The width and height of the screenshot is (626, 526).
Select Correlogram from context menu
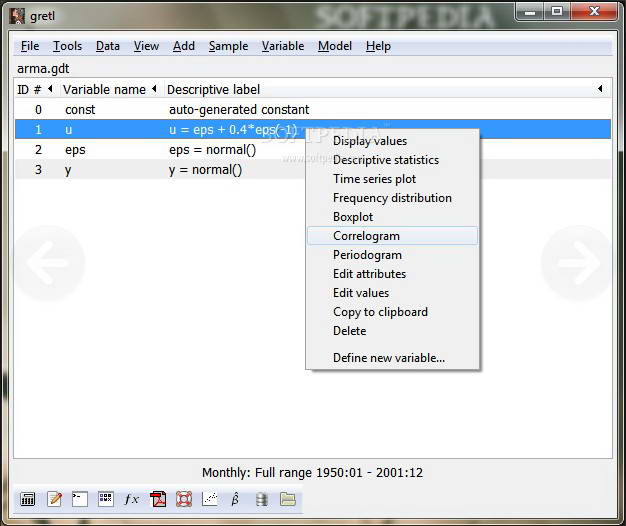[392, 236]
